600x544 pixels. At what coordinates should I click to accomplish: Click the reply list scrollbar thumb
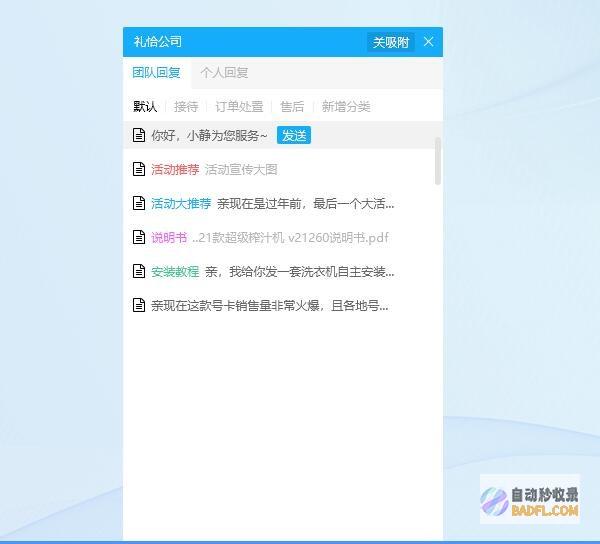pyautogui.click(x=438, y=161)
